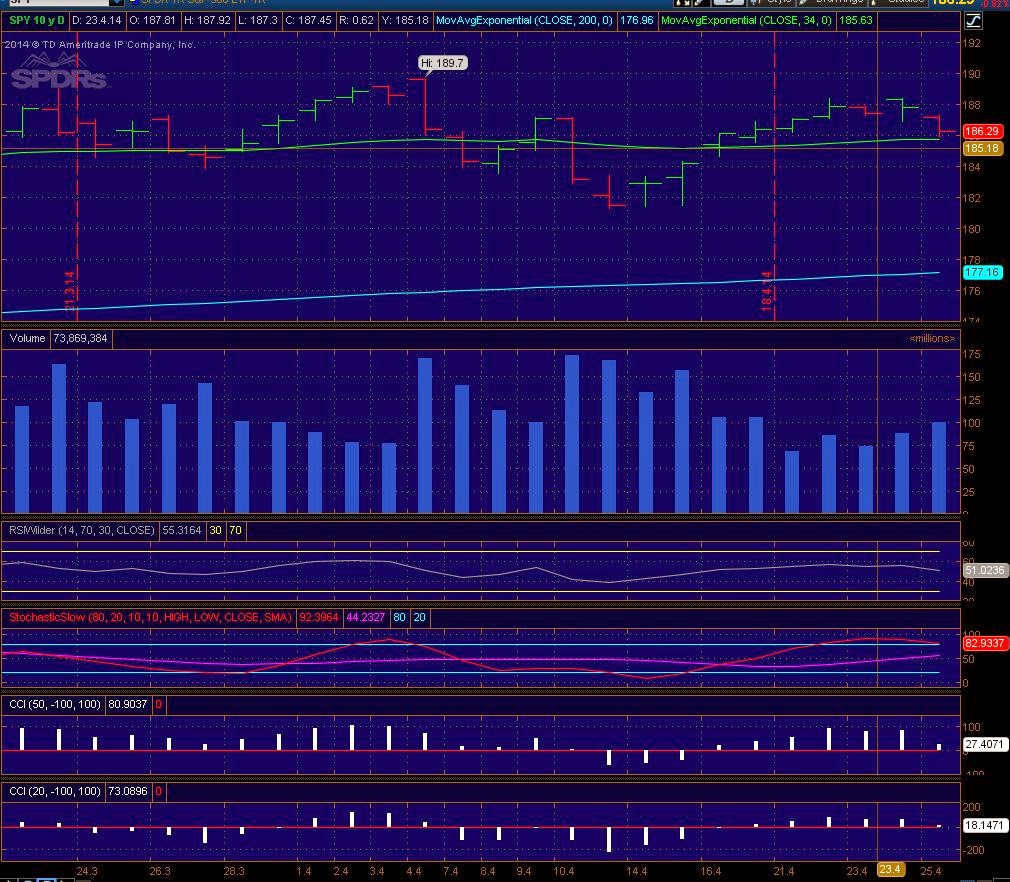Viewport: 1010px width, 882px height.
Task: Select the Volume study header label
Action: pos(27,338)
